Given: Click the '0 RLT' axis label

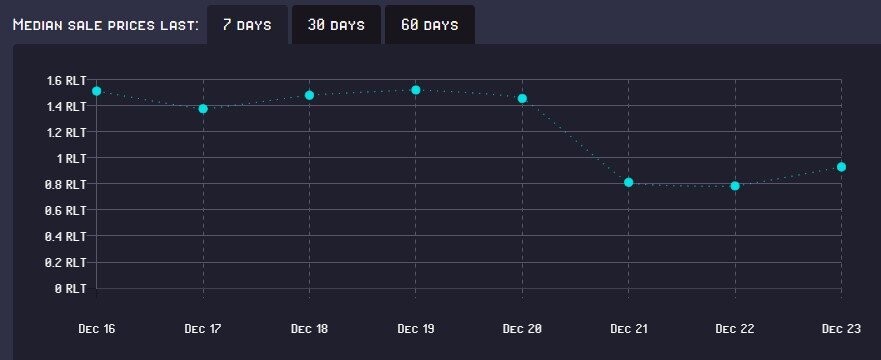Looking at the screenshot, I should (x=71, y=289).
